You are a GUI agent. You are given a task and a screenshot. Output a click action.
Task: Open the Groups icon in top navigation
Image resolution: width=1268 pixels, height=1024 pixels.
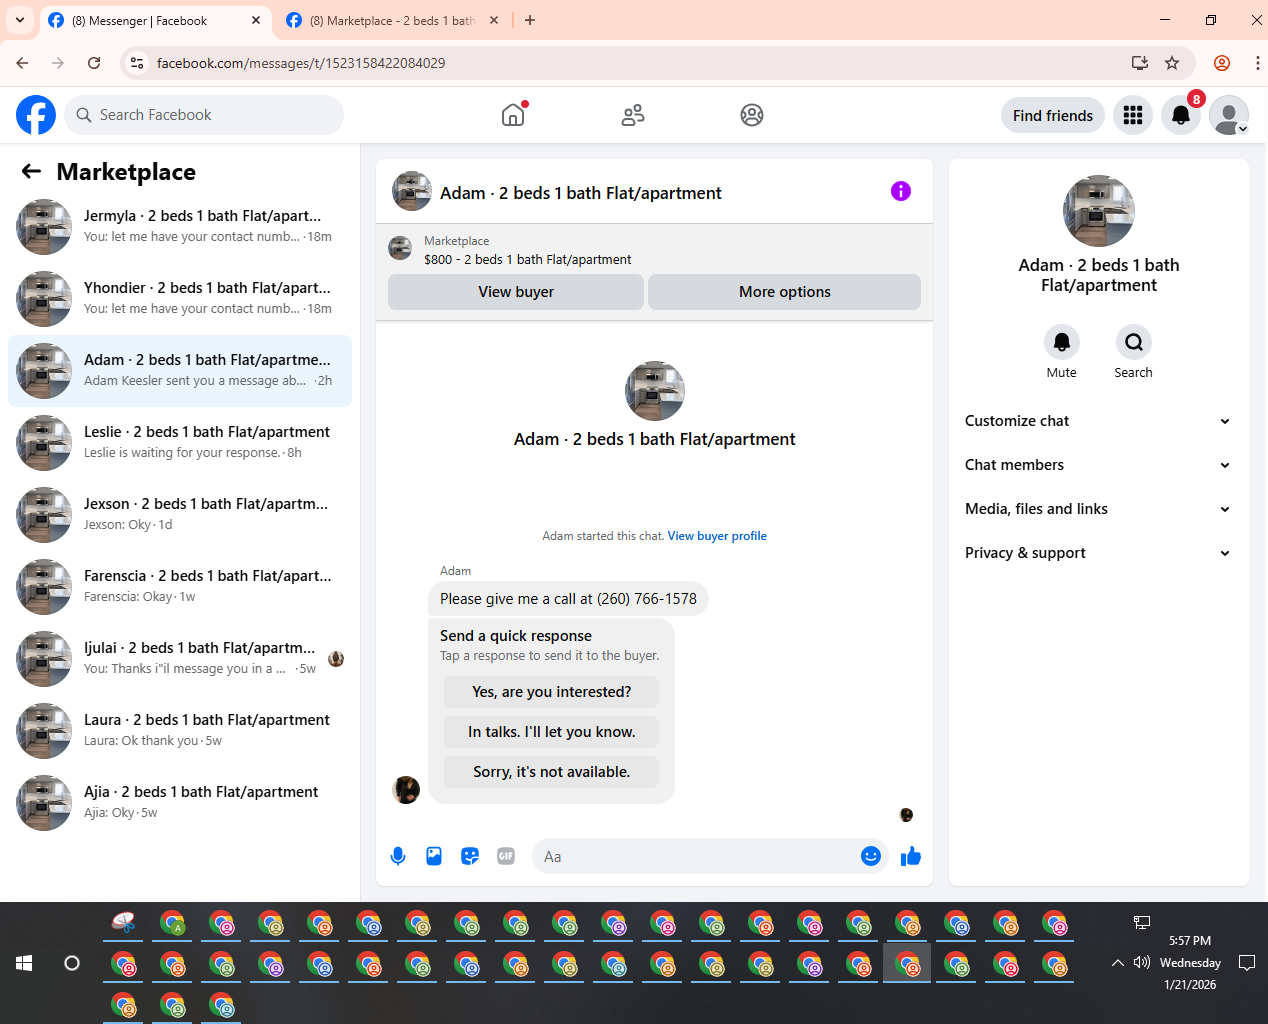pos(752,115)
